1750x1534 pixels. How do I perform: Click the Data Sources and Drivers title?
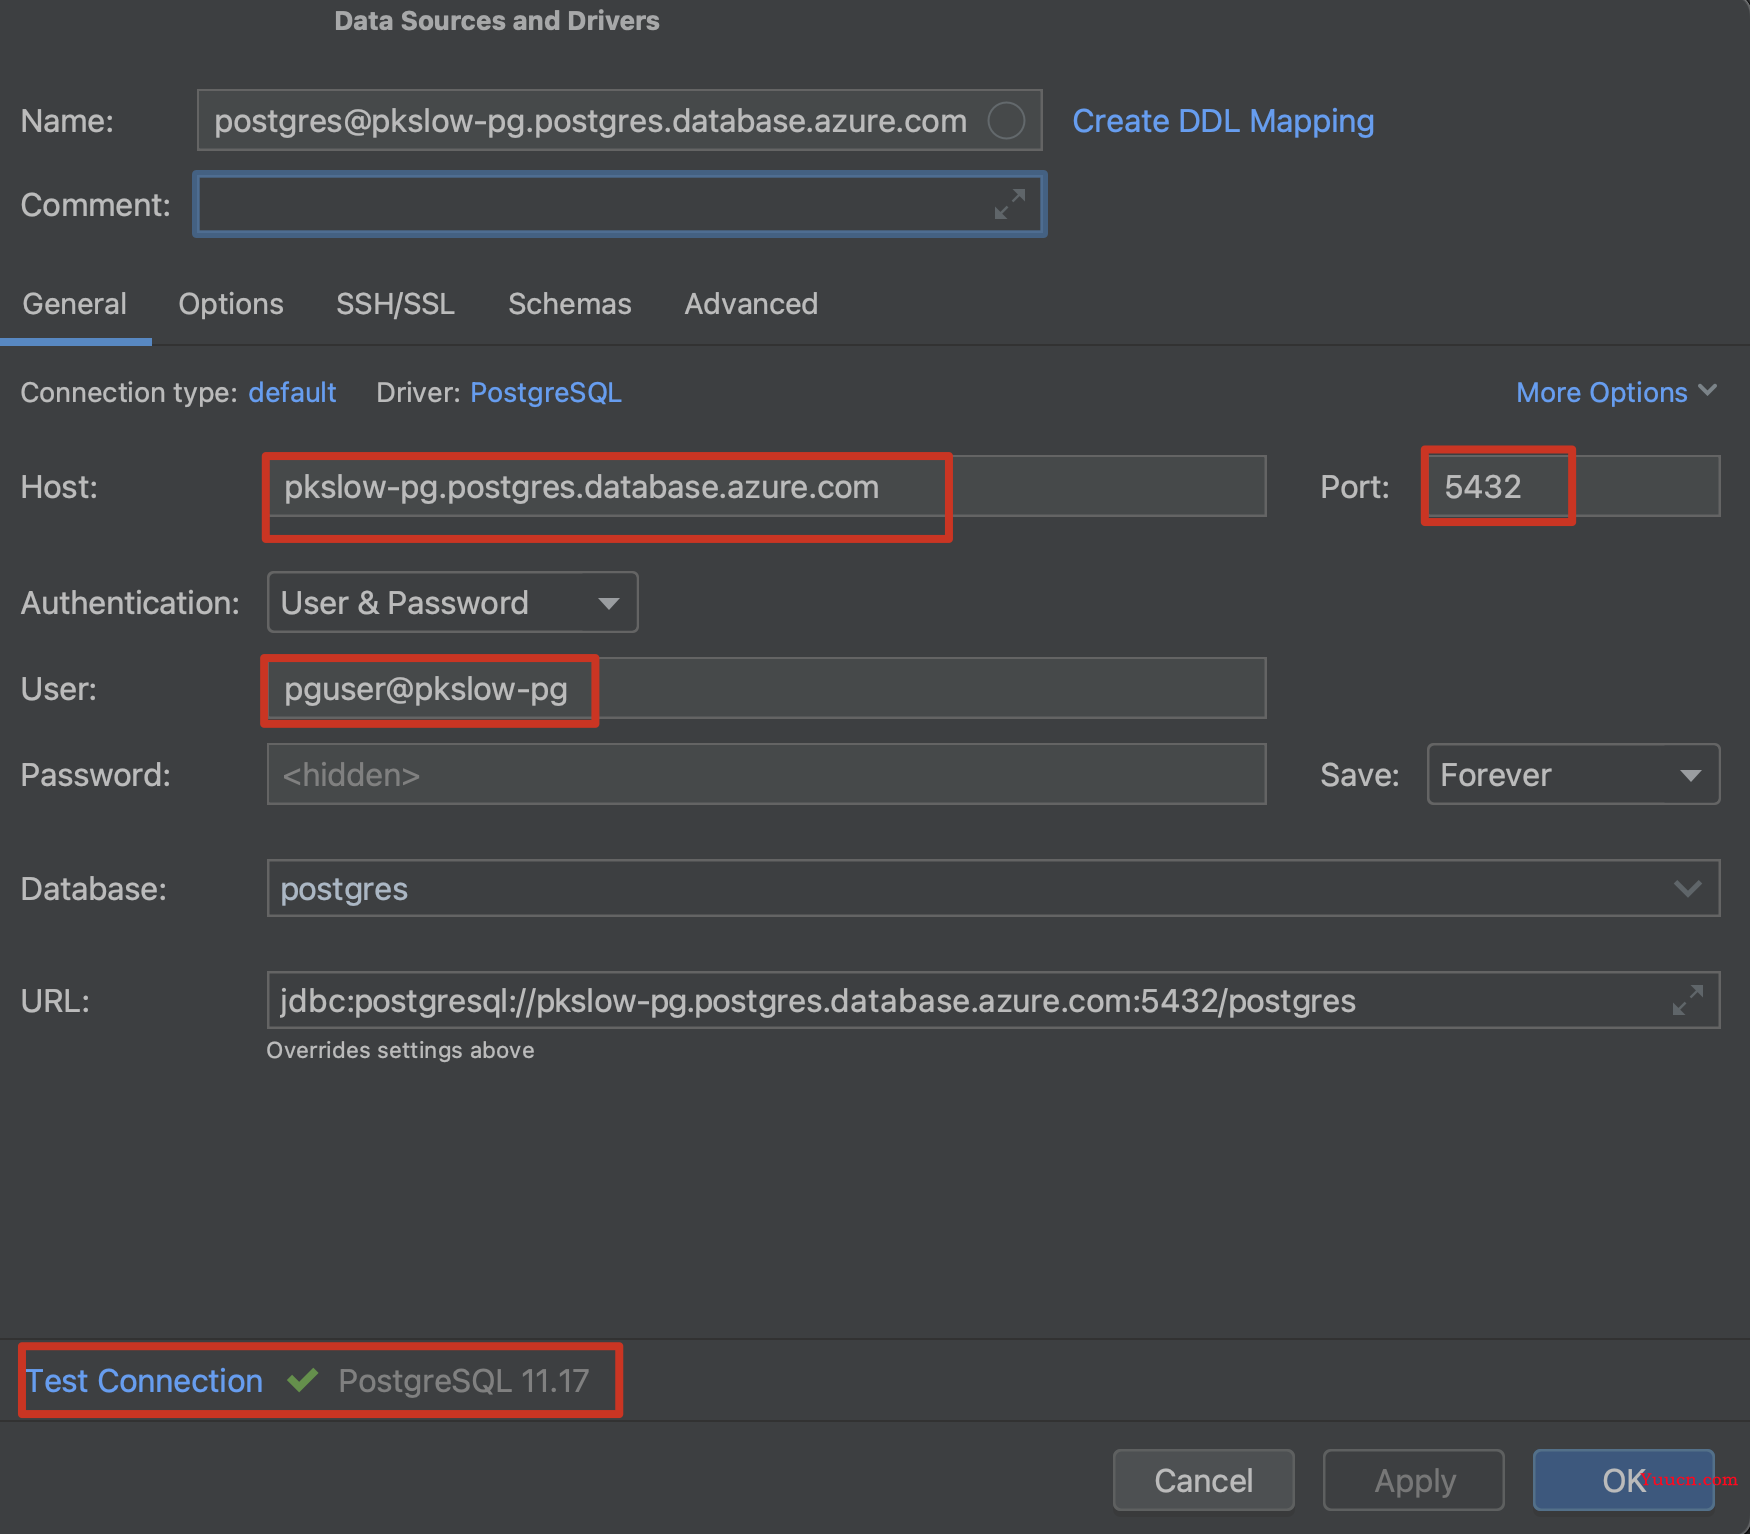point(497,20)
